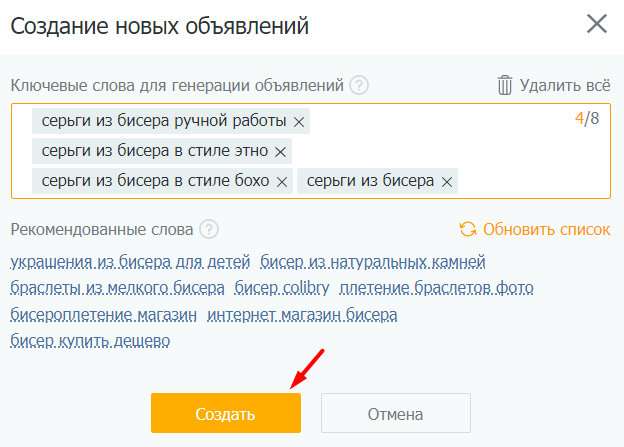Image resolution: width=624 pixels, height=447 pixels.
Task: Close the 'Создание новых объявлений' dialog
Action: point(597,25)
